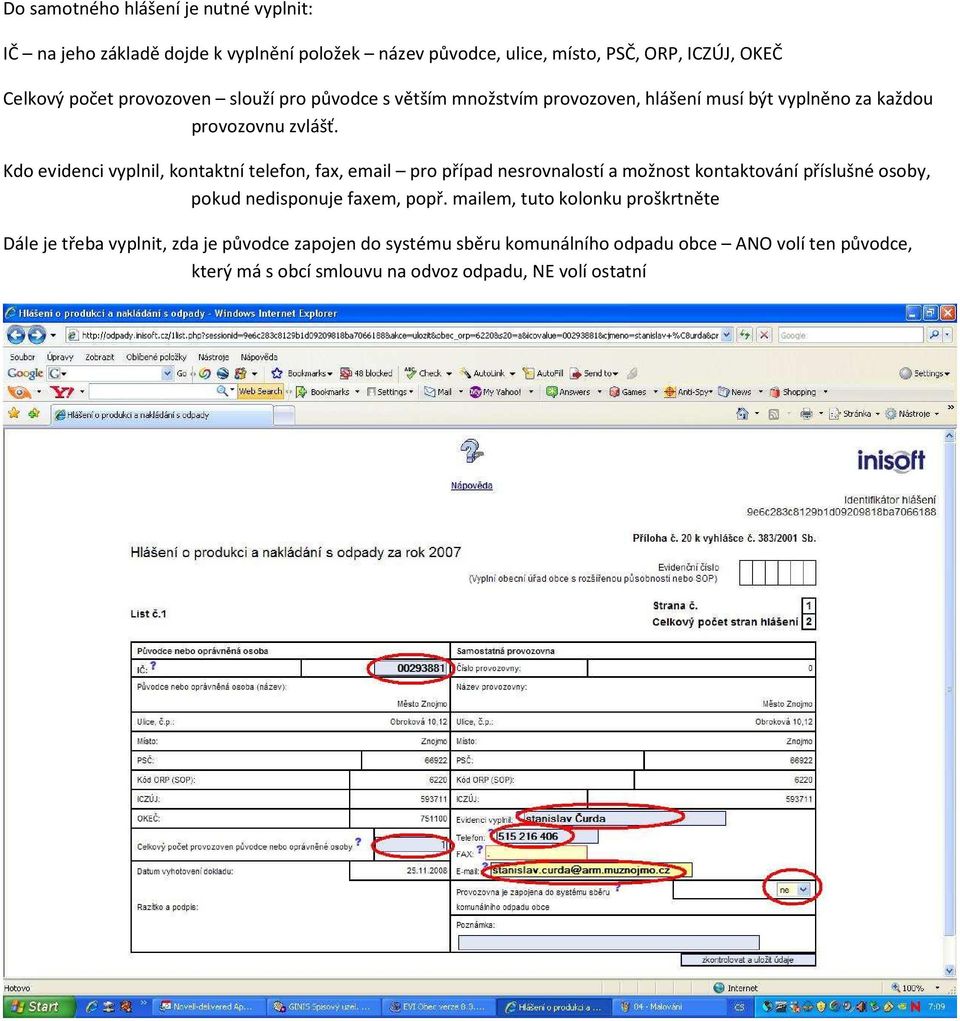Switch to GINIS Spisový uzel taskbar window
Screen dimensions: 960x1021
[323, 1007]
